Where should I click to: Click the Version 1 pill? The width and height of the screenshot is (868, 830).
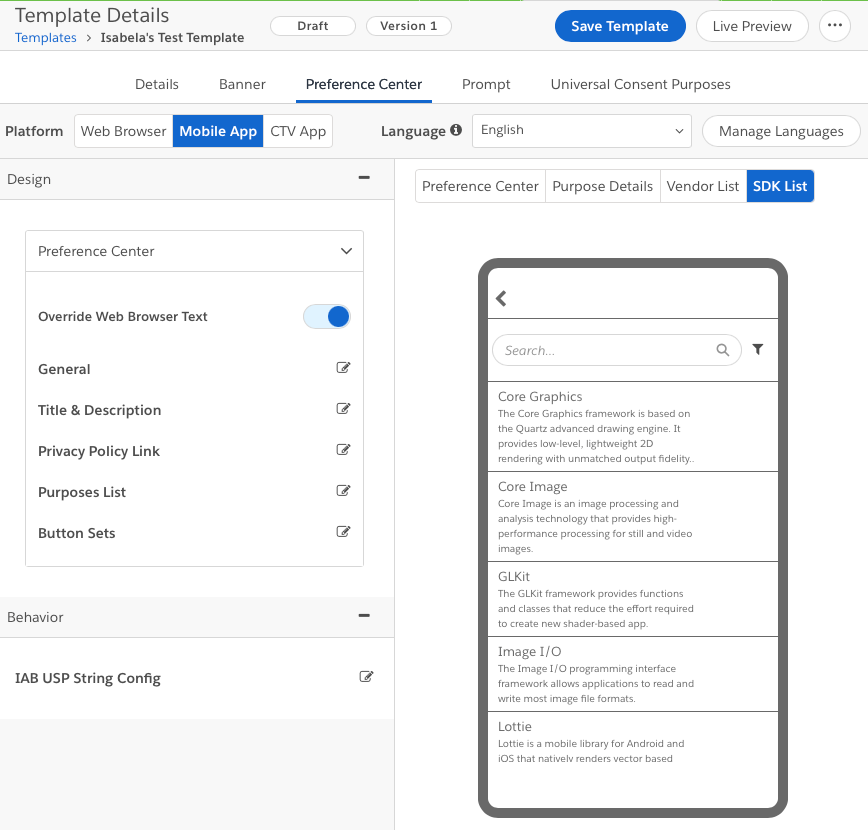(409, 26)
